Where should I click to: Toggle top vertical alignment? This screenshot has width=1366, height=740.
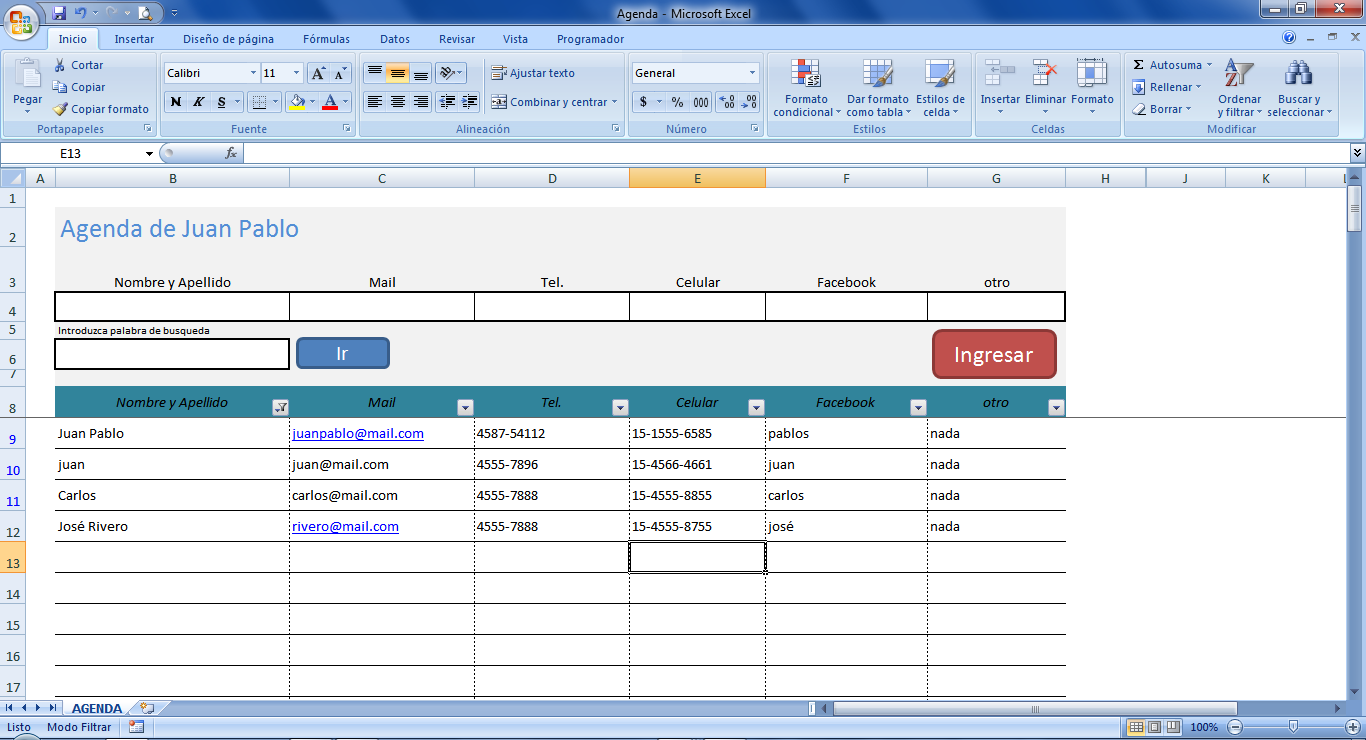pyautogui.click(x=374, y=73)
